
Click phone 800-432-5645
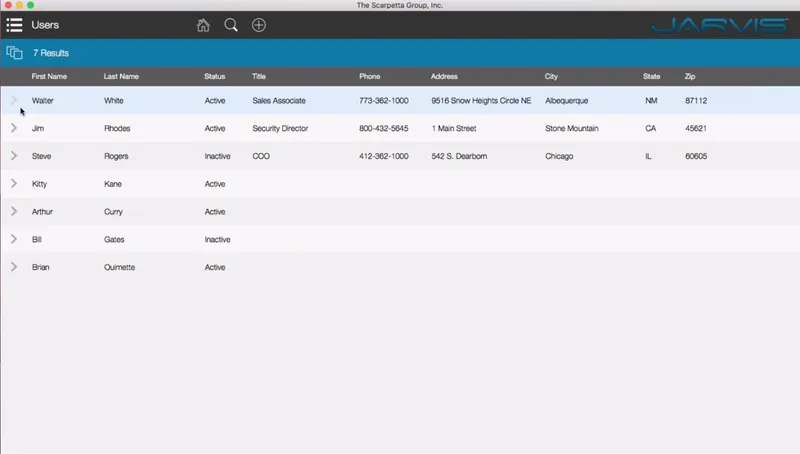tap(384, 128)
